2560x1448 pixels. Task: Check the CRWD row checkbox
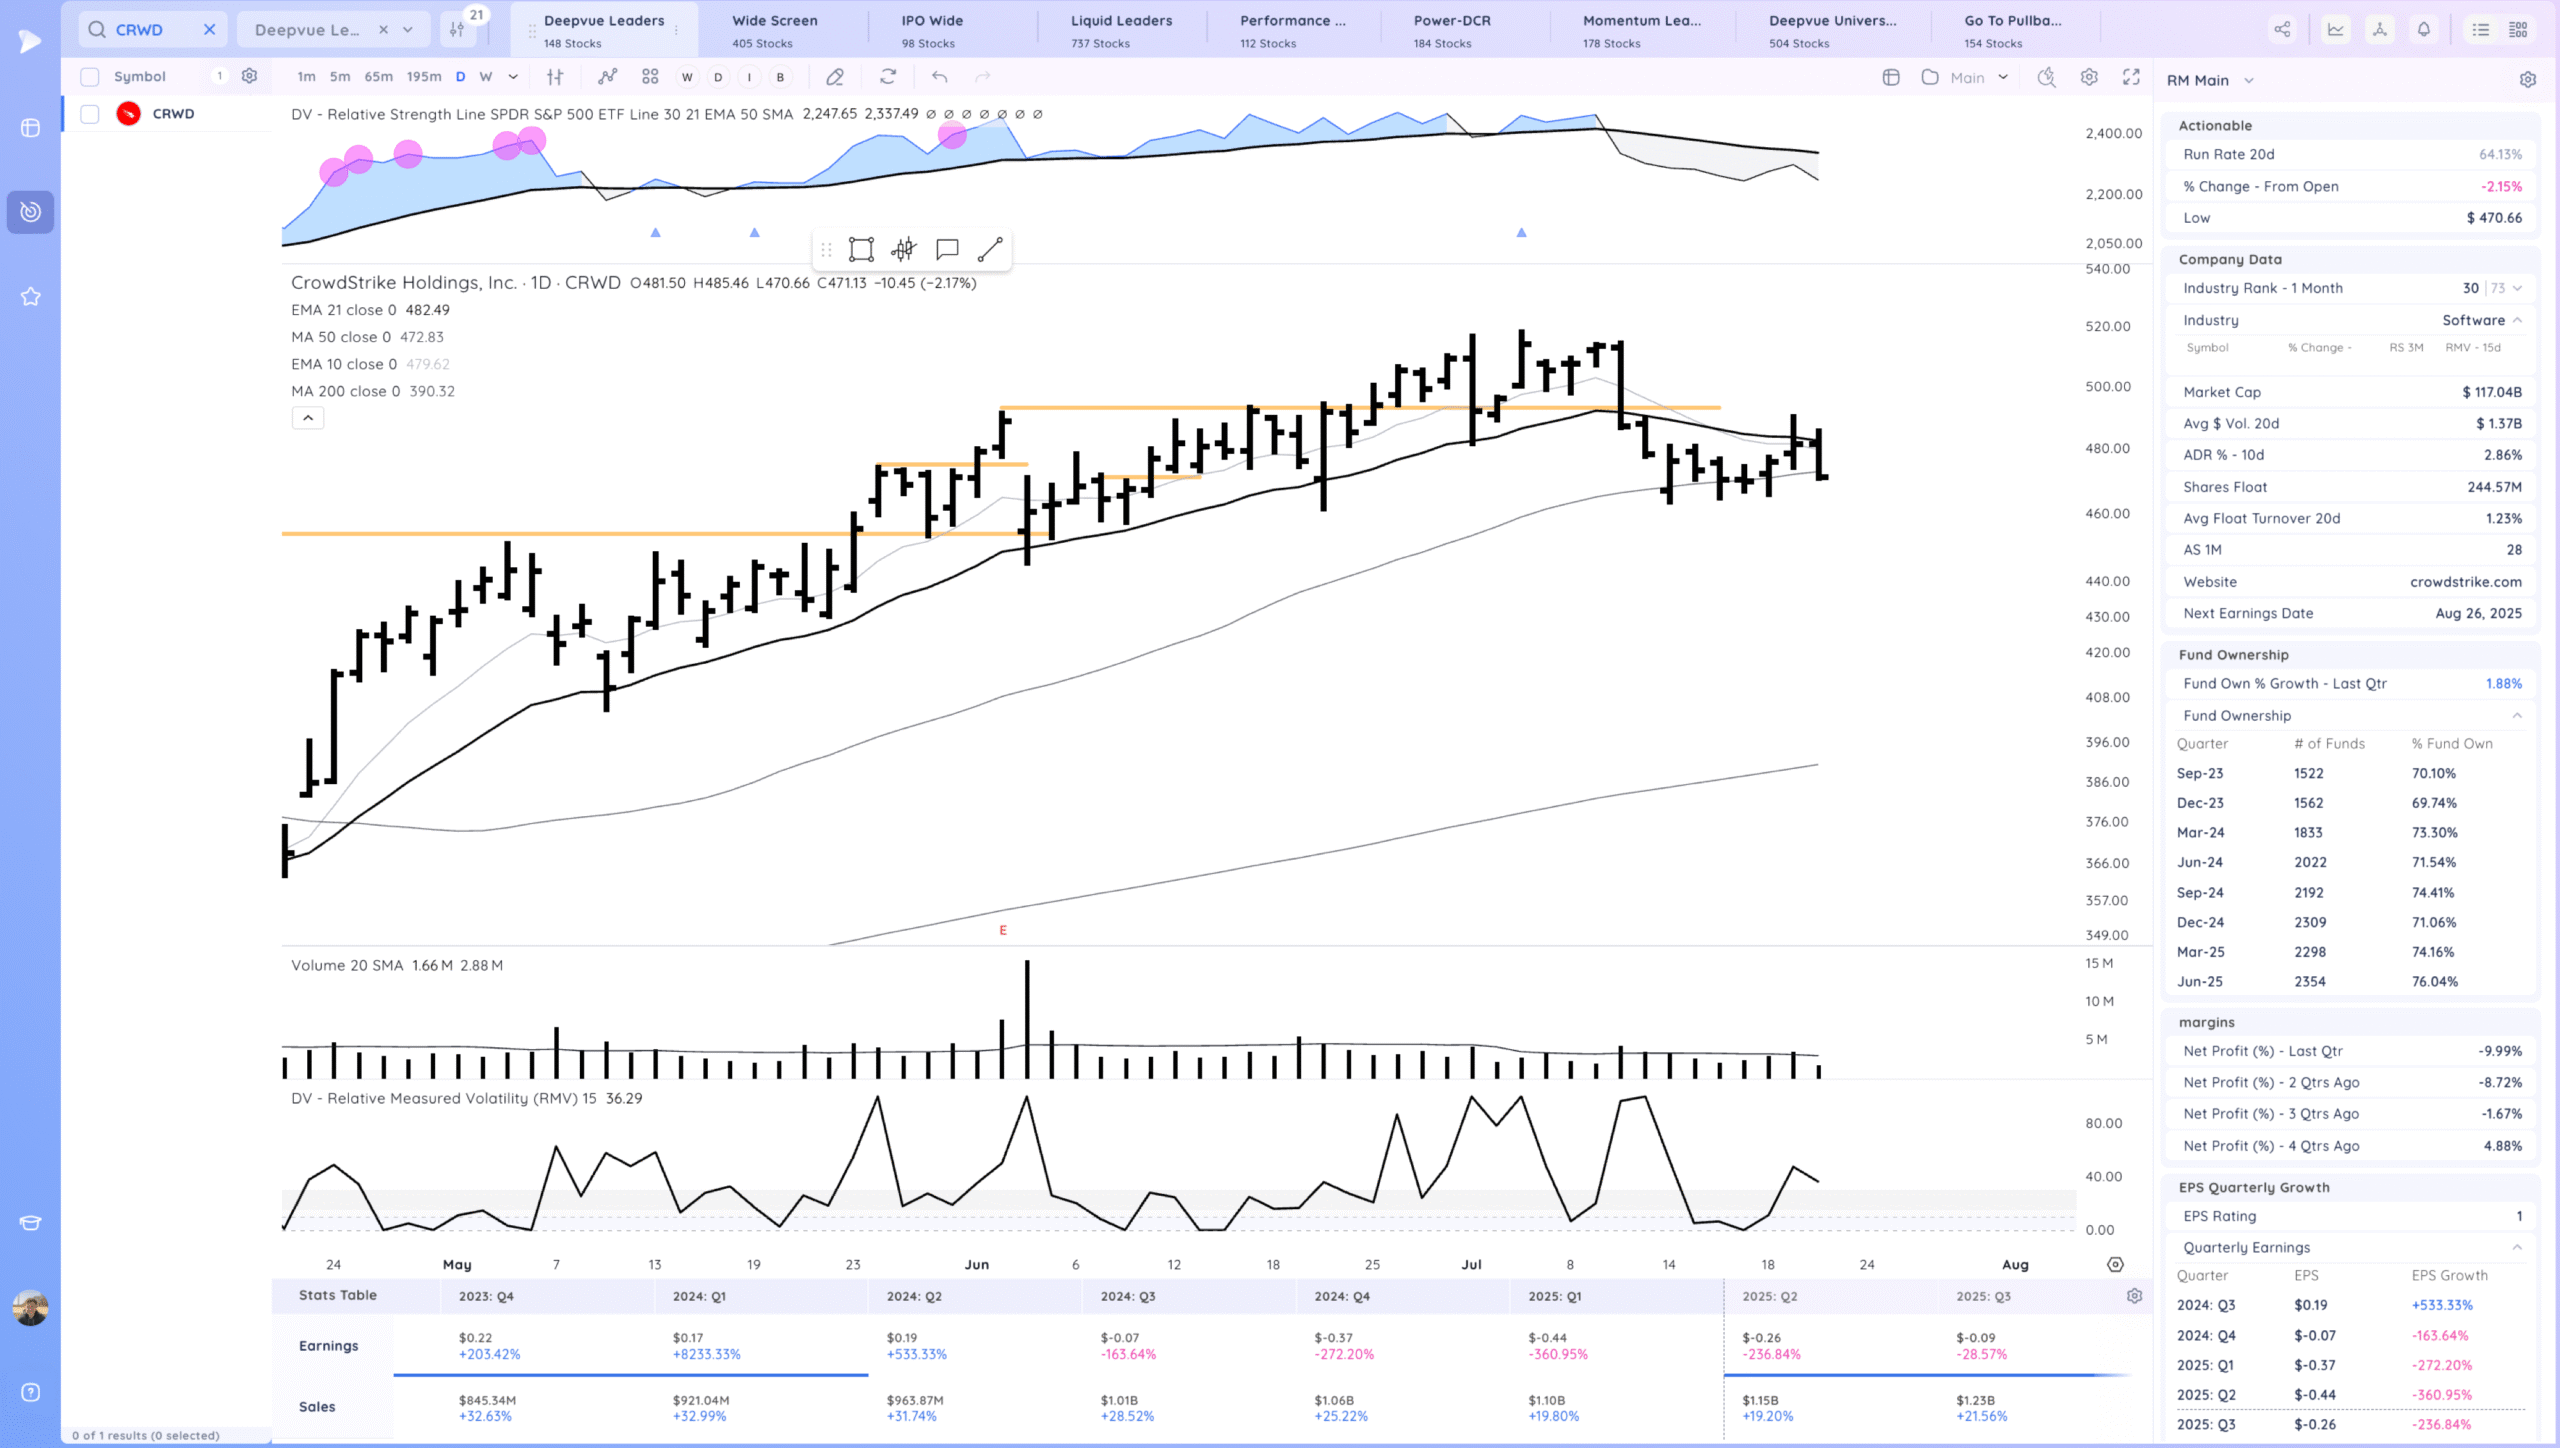click(90, 114)
